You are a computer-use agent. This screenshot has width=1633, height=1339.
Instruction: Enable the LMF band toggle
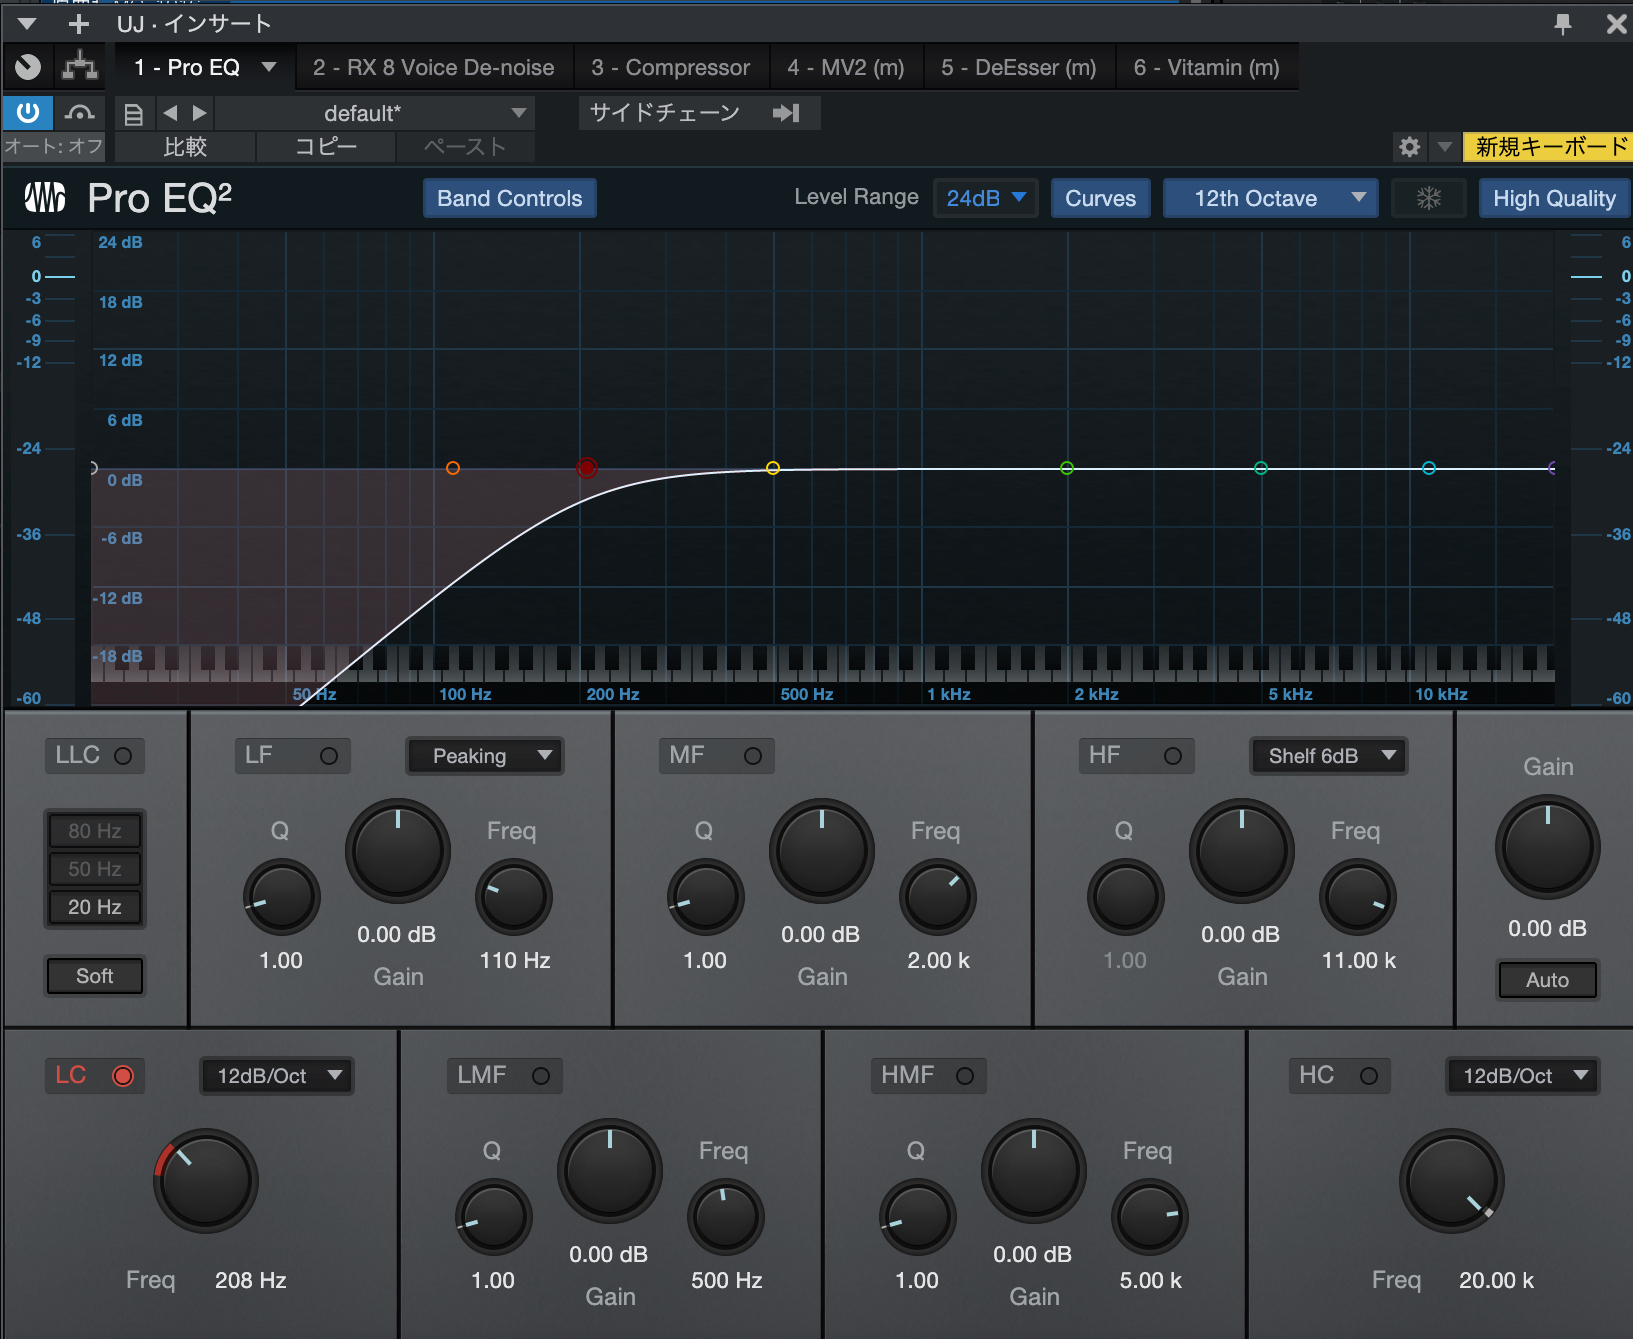point(541,1076)
